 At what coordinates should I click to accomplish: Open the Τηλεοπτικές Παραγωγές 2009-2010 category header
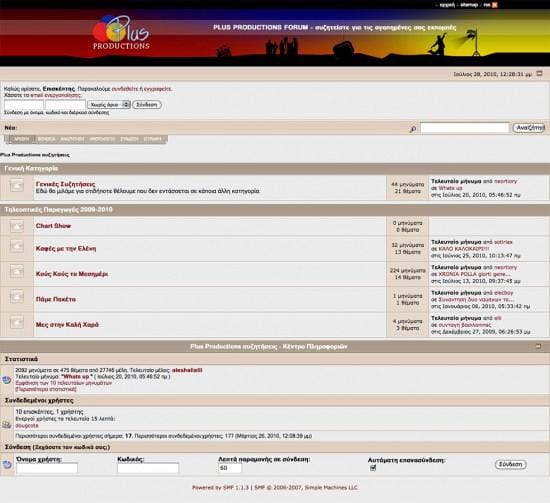point(59,209)
